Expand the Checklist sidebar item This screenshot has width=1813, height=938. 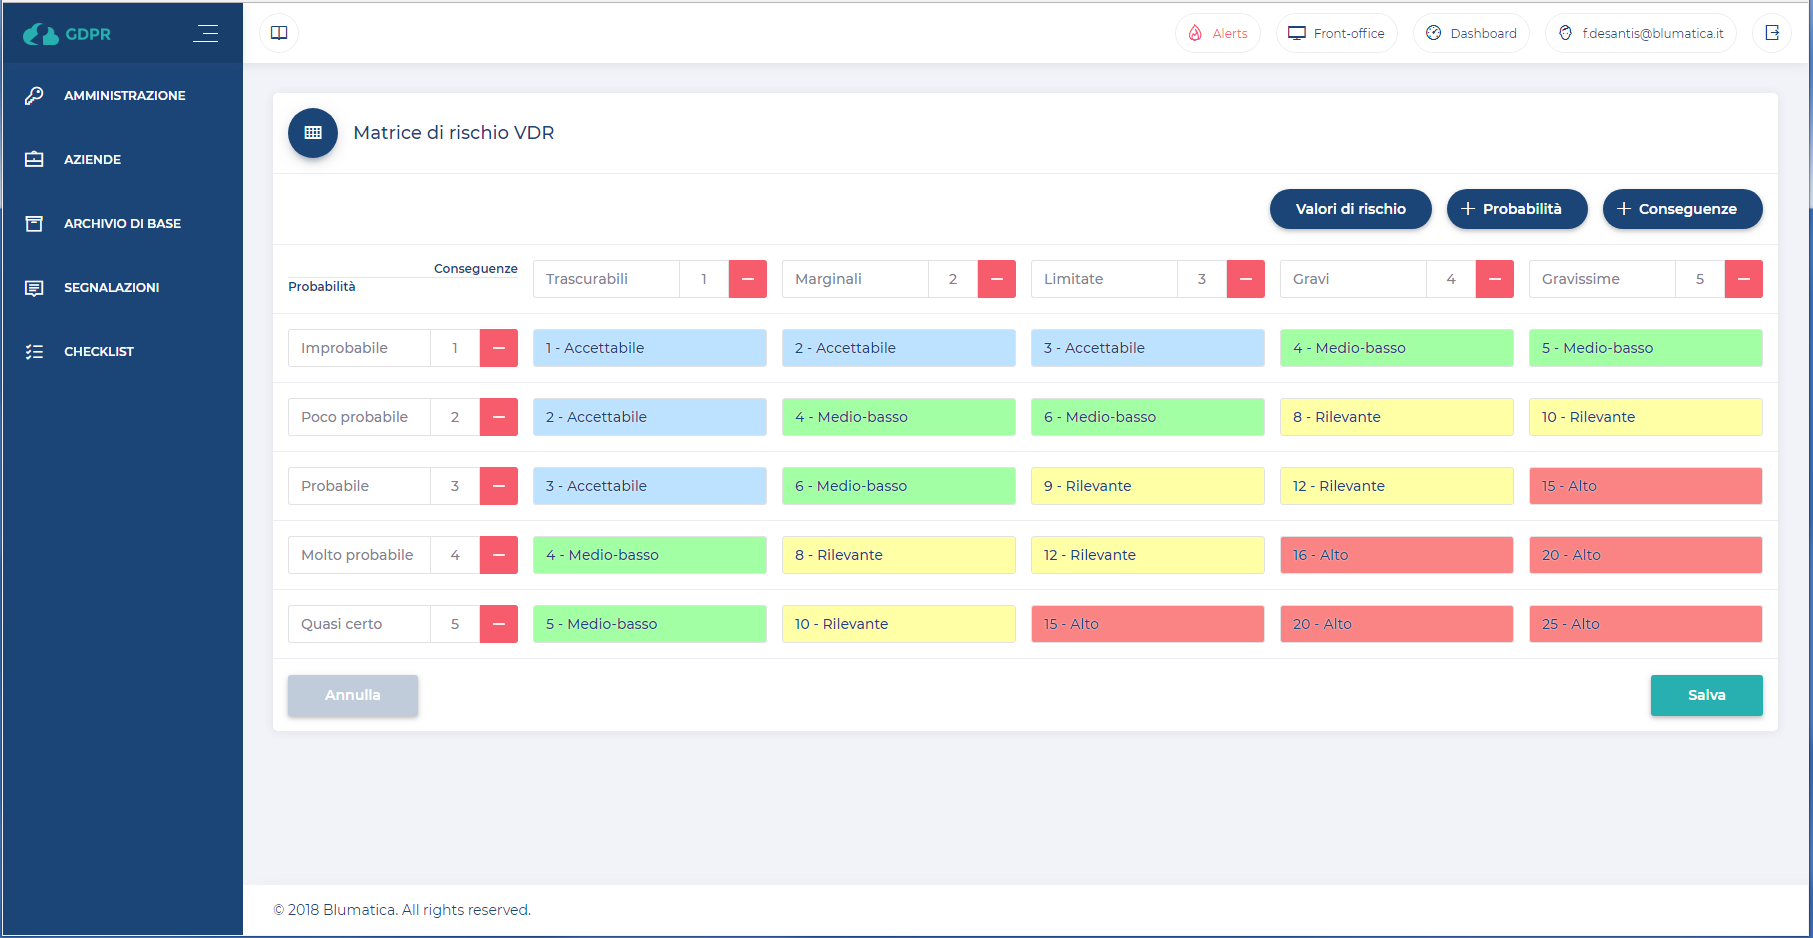[98, 352]
